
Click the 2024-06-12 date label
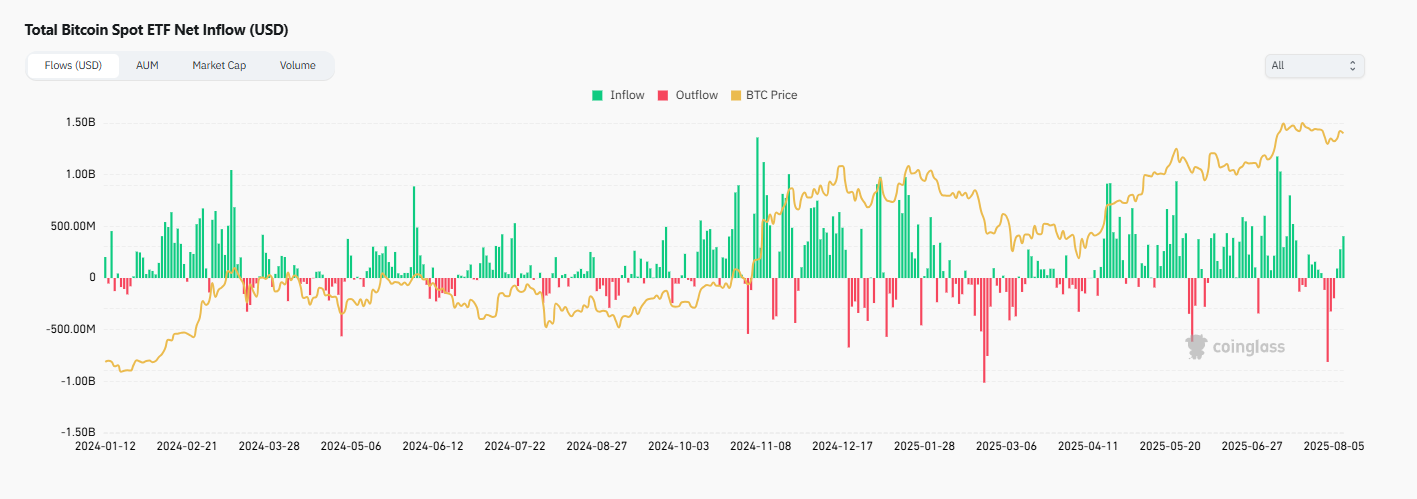point(432,446)
